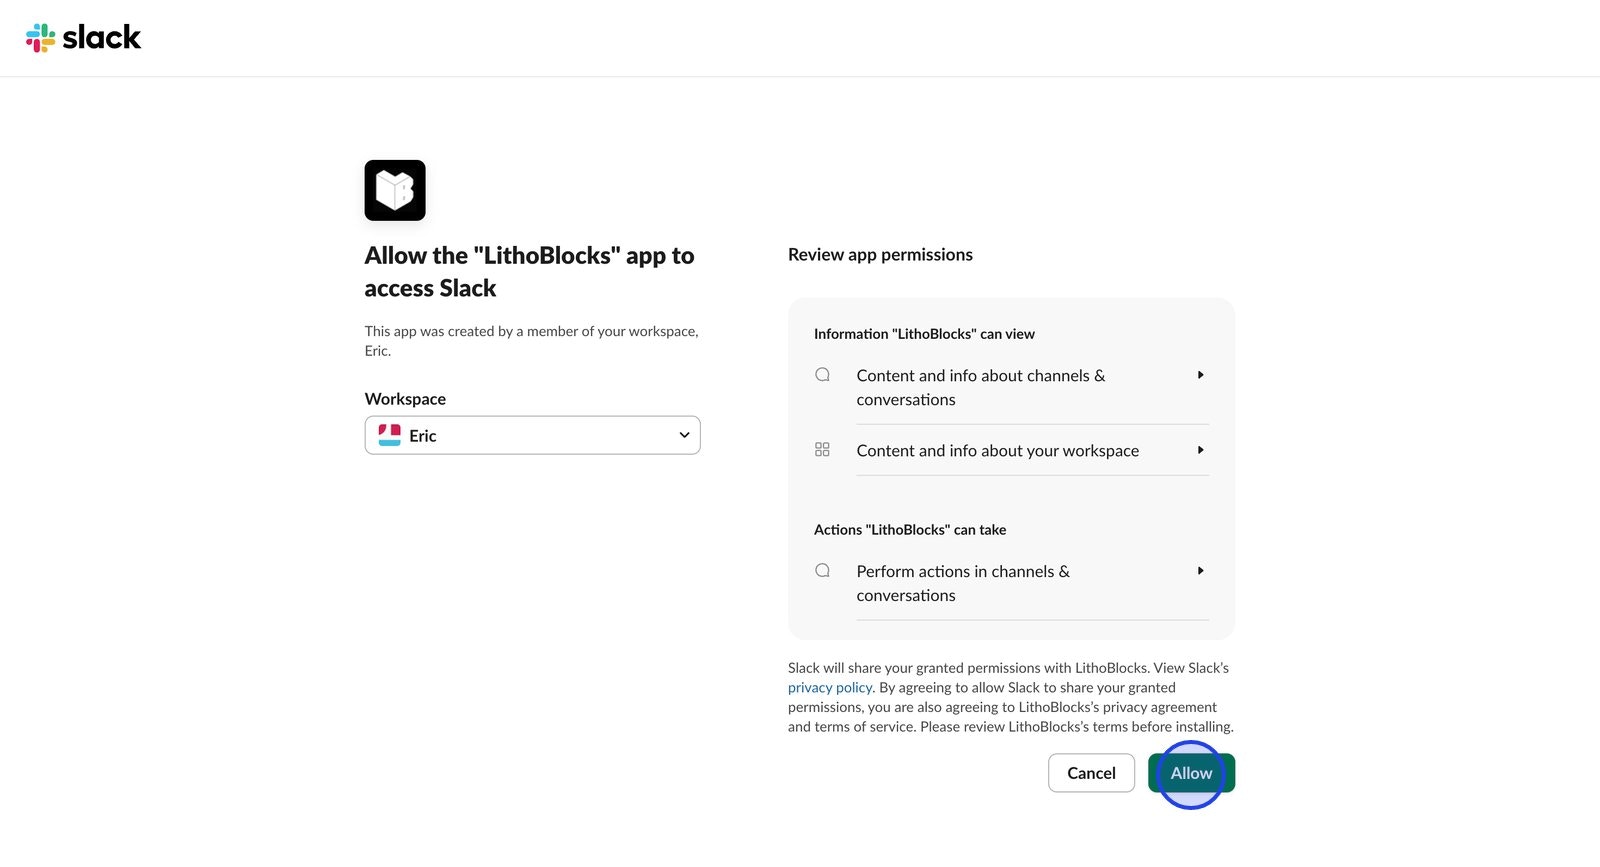Open Slack's privacy policy link

pos(829,687)
